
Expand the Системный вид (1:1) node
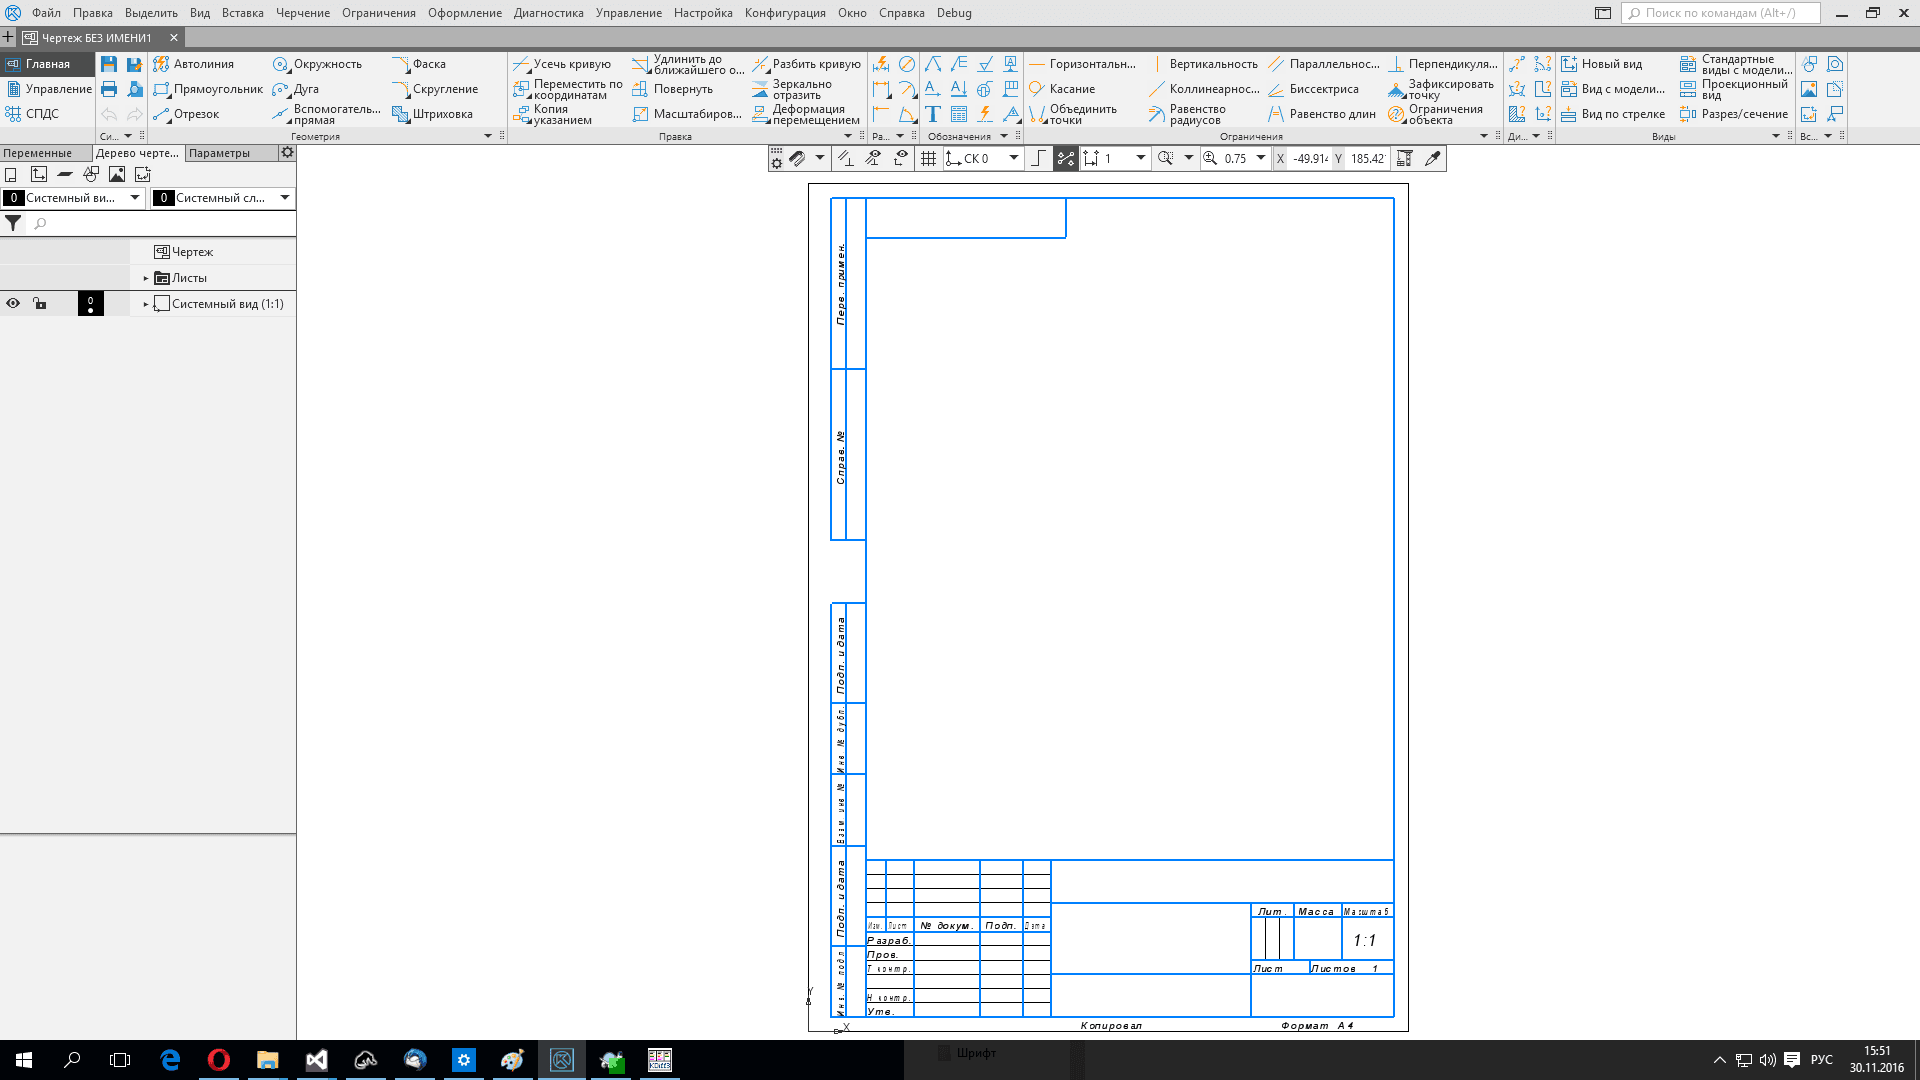tap(146, 303)
